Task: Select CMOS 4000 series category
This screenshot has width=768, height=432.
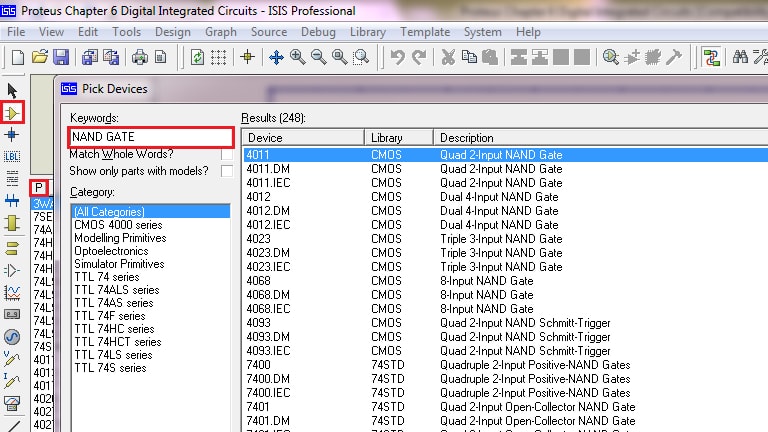Action: (x=118, y=225)
